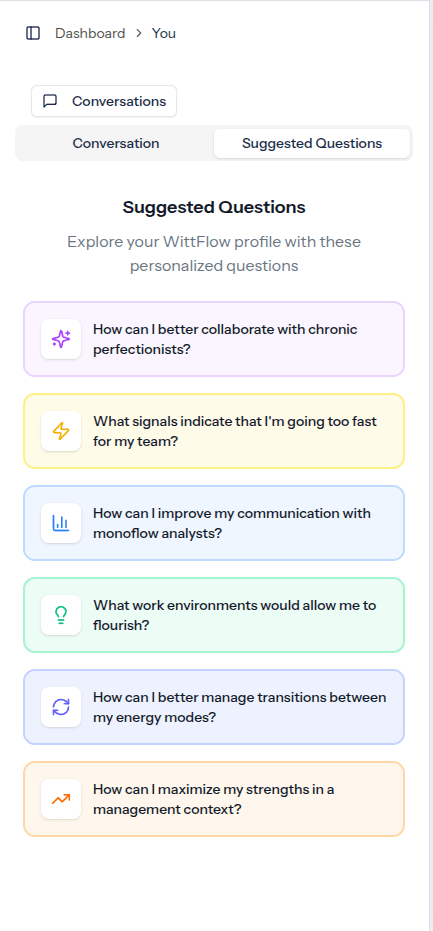
Task: Click the yellow lightning bolt icon
Action: (61, 431)
